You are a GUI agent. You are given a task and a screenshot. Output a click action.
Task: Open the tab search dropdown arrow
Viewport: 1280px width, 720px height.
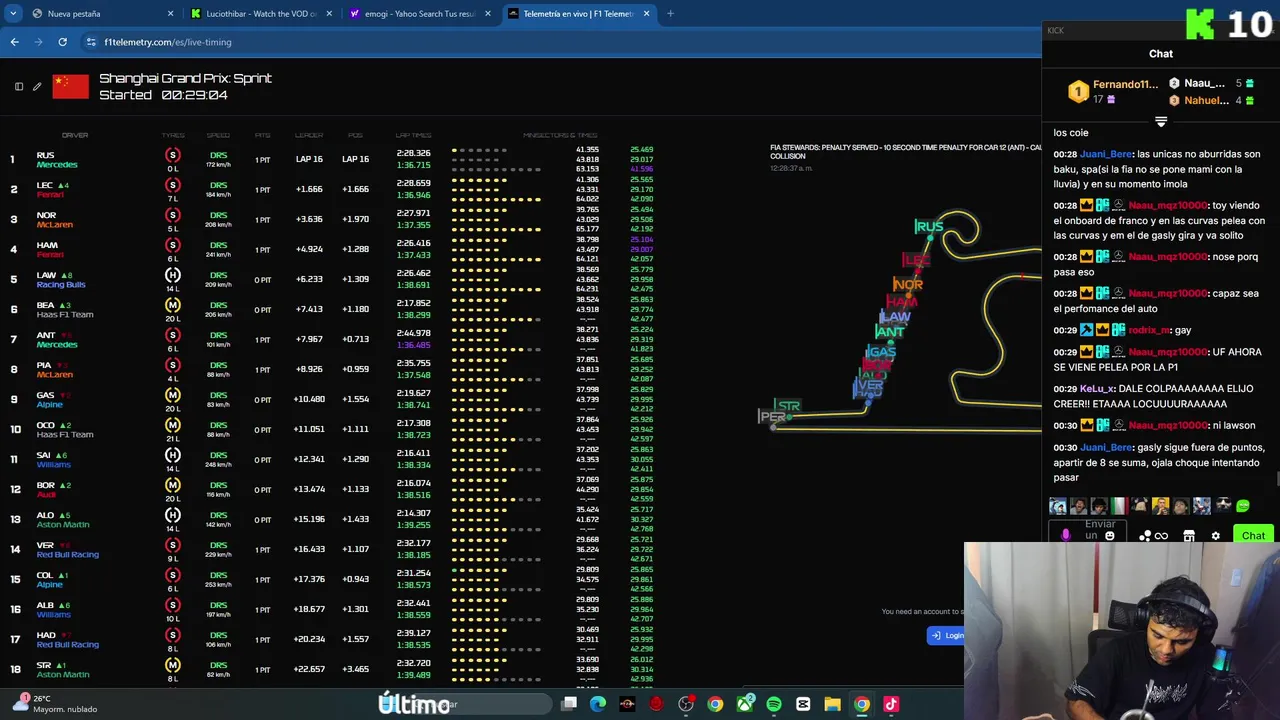tap(13, 14)
